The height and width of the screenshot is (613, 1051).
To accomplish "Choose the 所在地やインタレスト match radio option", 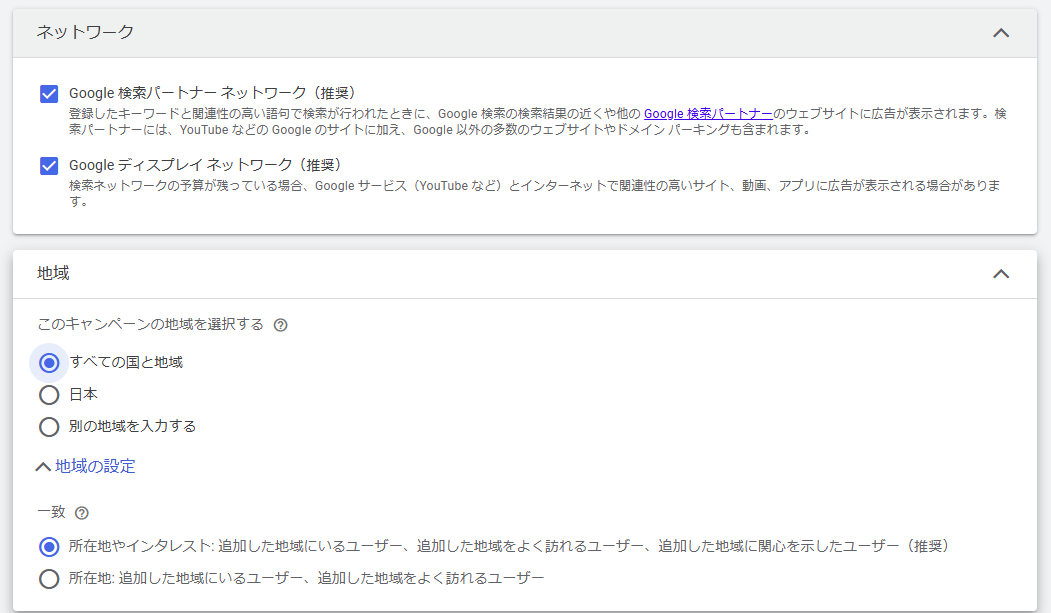I will coord(49,547).
